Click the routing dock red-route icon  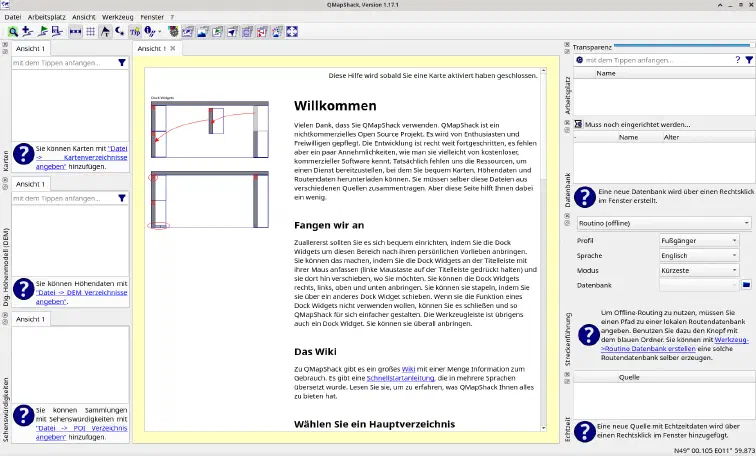pyautogui.click(x=262, y=32)
